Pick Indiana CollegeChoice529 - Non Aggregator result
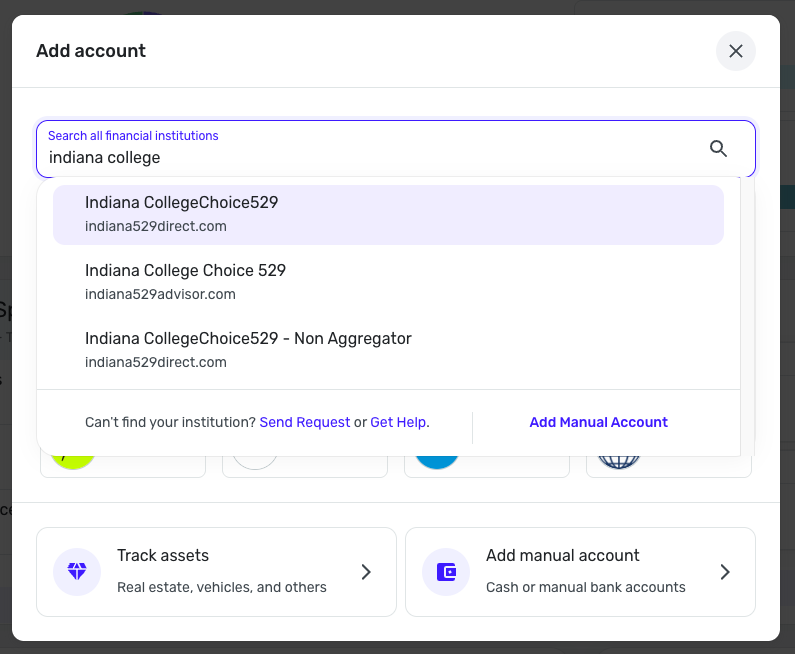The image size is (795, 654). (388, 349)
